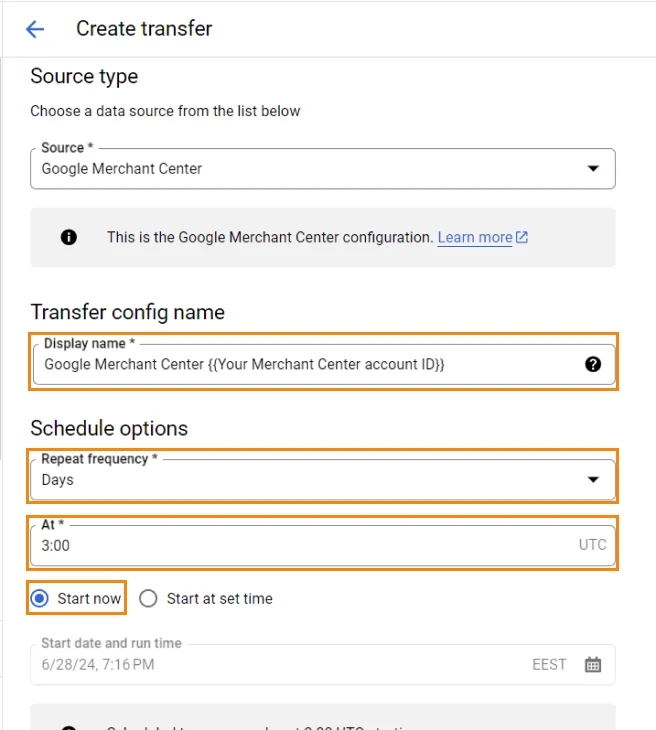
Task: Go back using the blue arrow
Action: pyautogui.click(x=35, y=29)
